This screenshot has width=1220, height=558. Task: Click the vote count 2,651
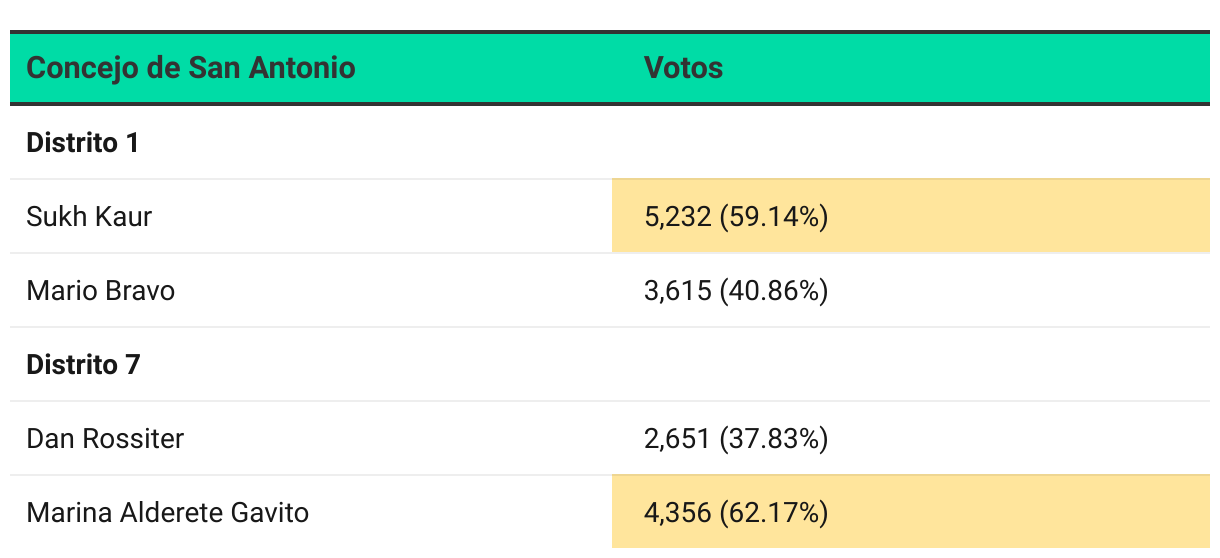pyautogui.click(x=677, y=438)
